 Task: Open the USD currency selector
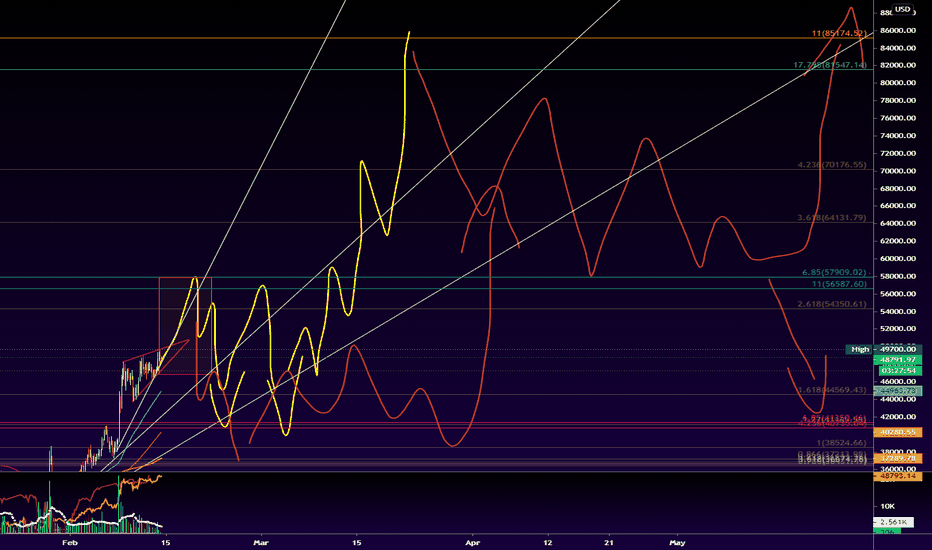pos(902,9)
